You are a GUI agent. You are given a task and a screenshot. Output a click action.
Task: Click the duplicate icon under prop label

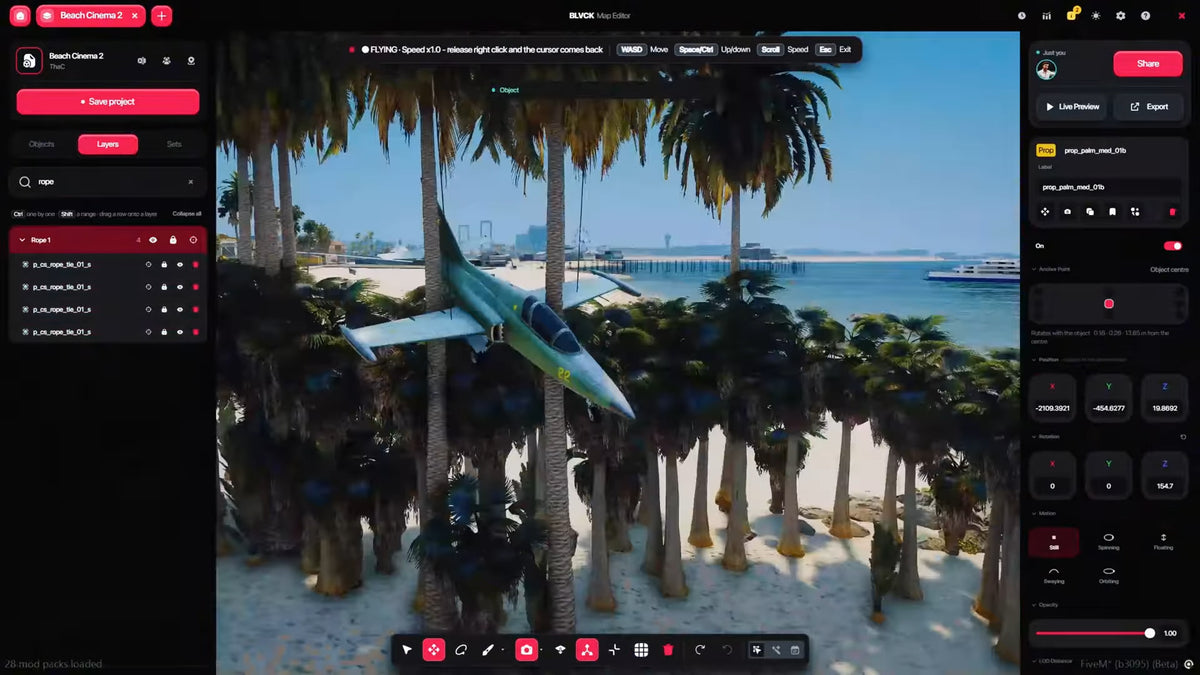point(1090,212)
